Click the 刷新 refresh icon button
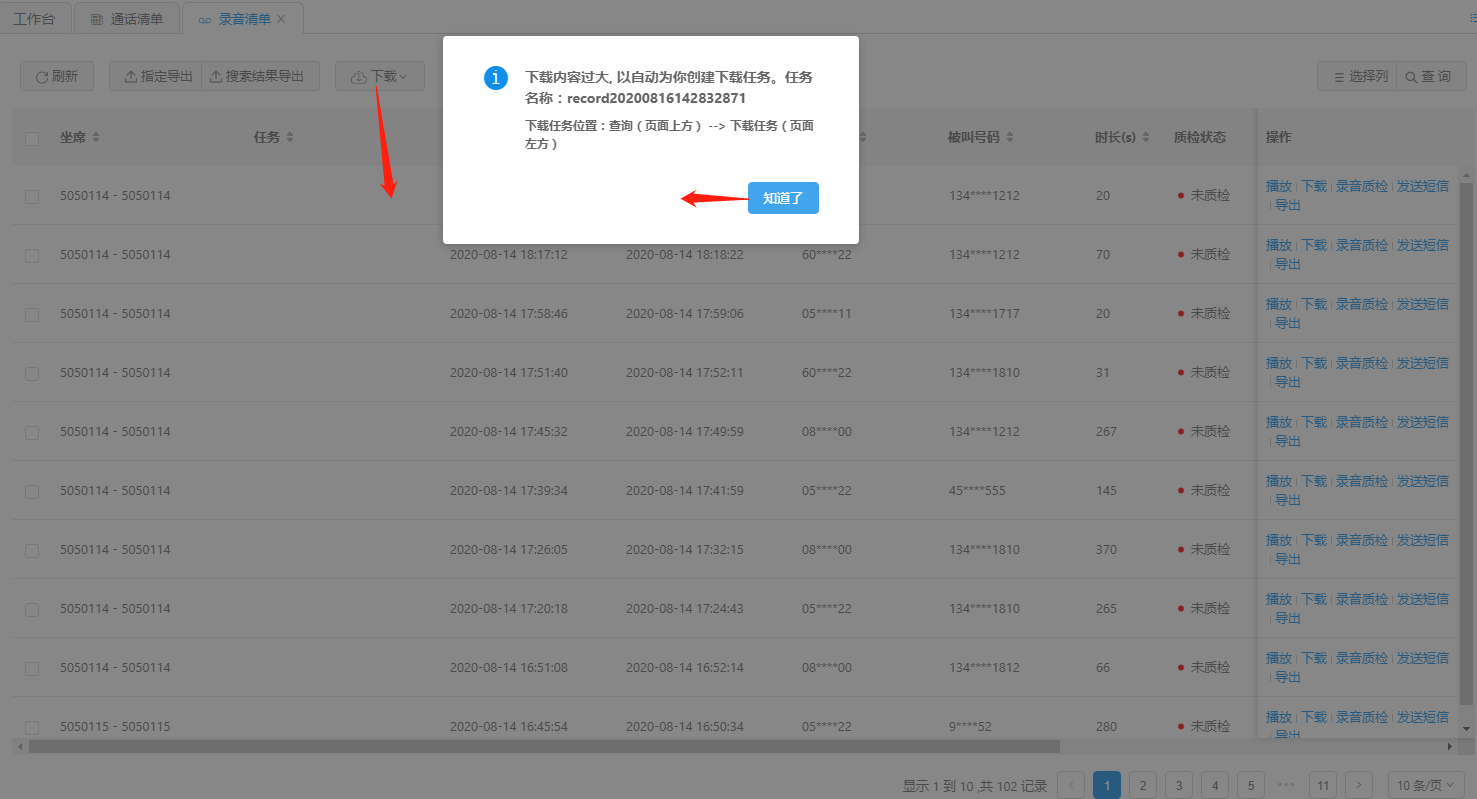 coord(57,77)
